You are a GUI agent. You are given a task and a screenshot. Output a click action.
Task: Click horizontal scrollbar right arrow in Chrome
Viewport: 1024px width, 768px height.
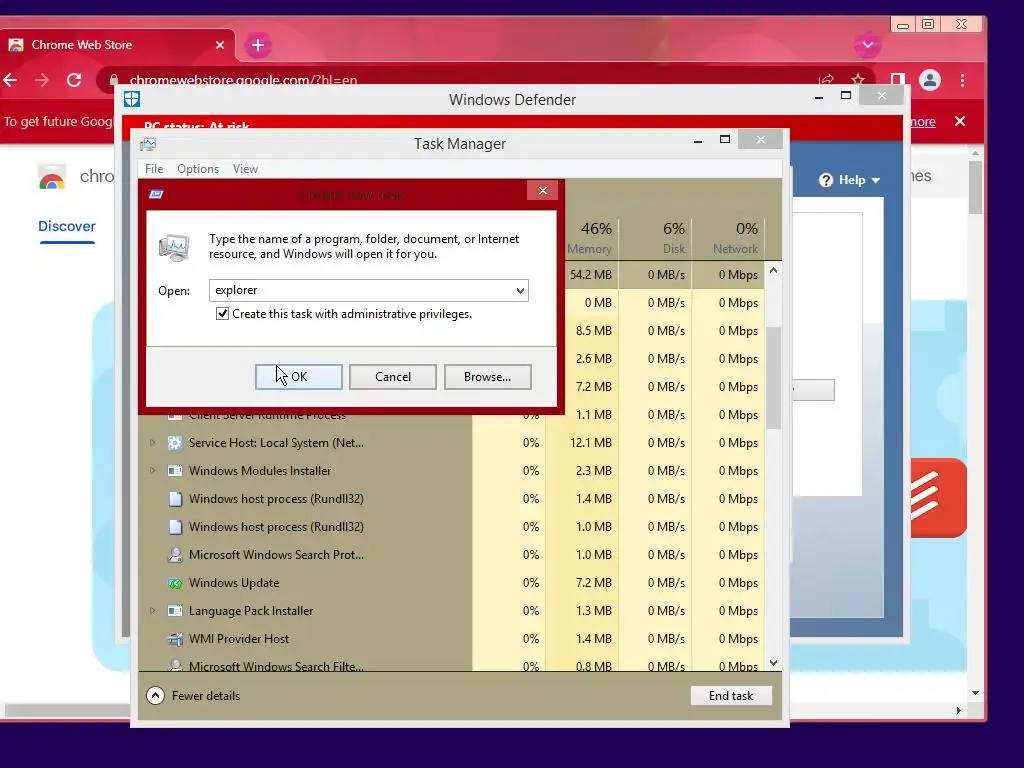tap(958, 711)
